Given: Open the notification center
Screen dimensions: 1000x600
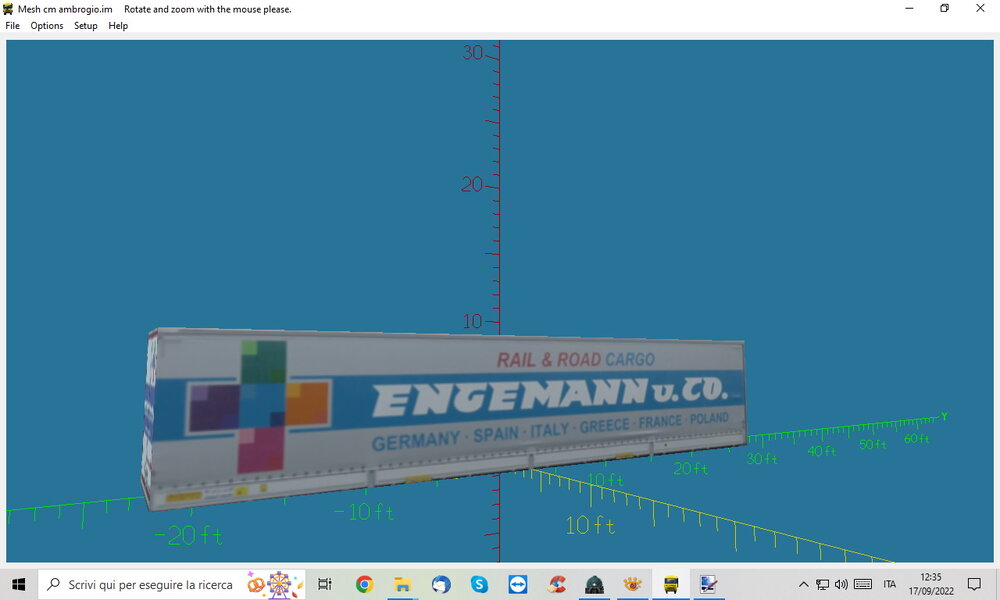Looking at the screenshot, I should [974, 584].
